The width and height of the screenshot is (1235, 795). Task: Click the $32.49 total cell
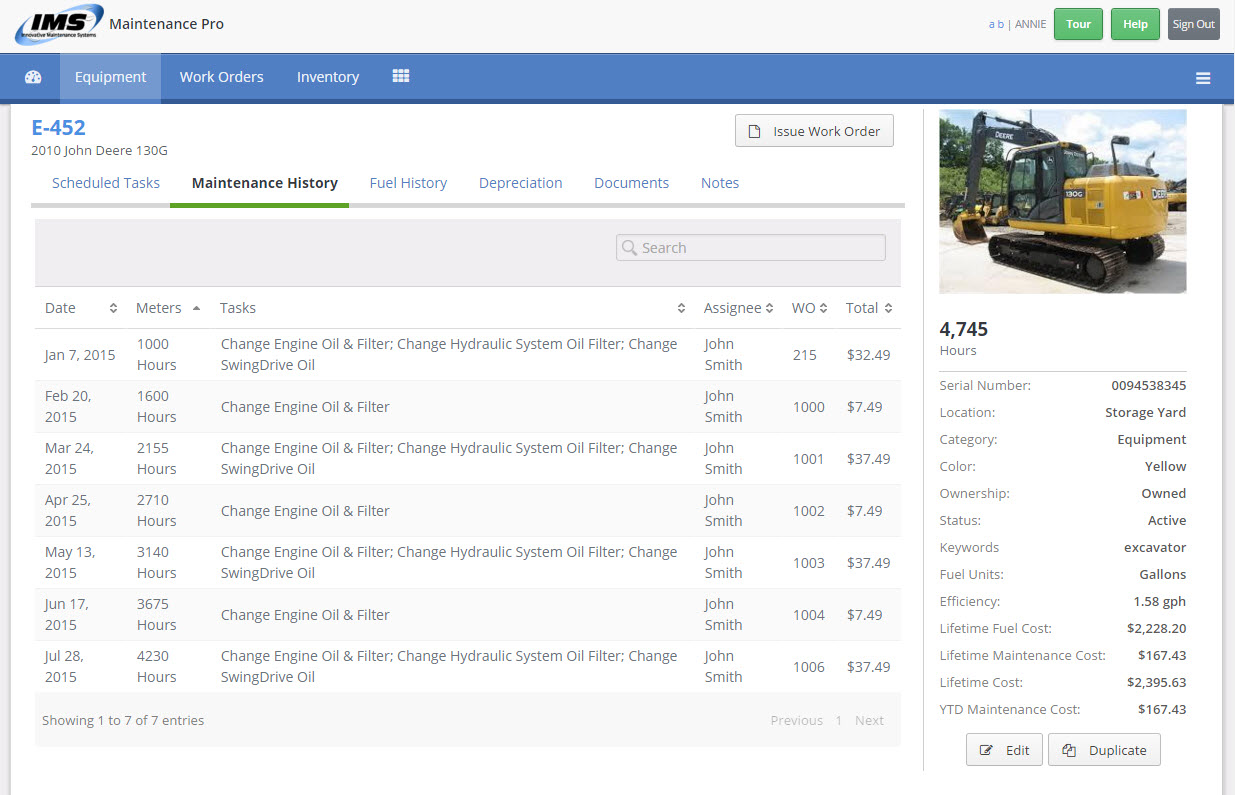(x=868, y=355)
